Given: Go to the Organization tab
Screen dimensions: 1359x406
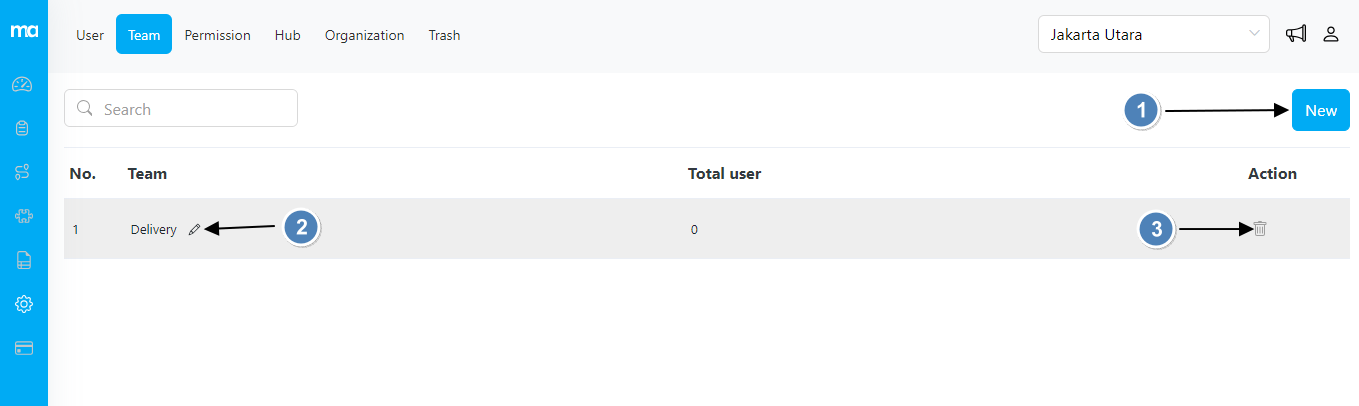Looking at the screenshot, I should click(364, 35).
